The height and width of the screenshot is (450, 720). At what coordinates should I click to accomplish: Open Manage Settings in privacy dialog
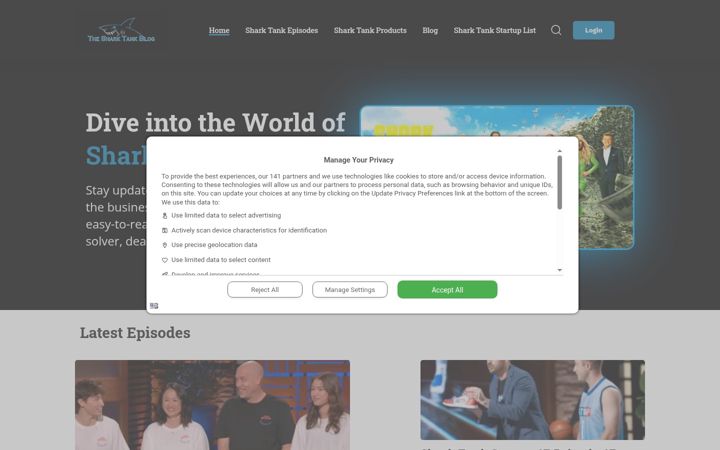[350, 290]
